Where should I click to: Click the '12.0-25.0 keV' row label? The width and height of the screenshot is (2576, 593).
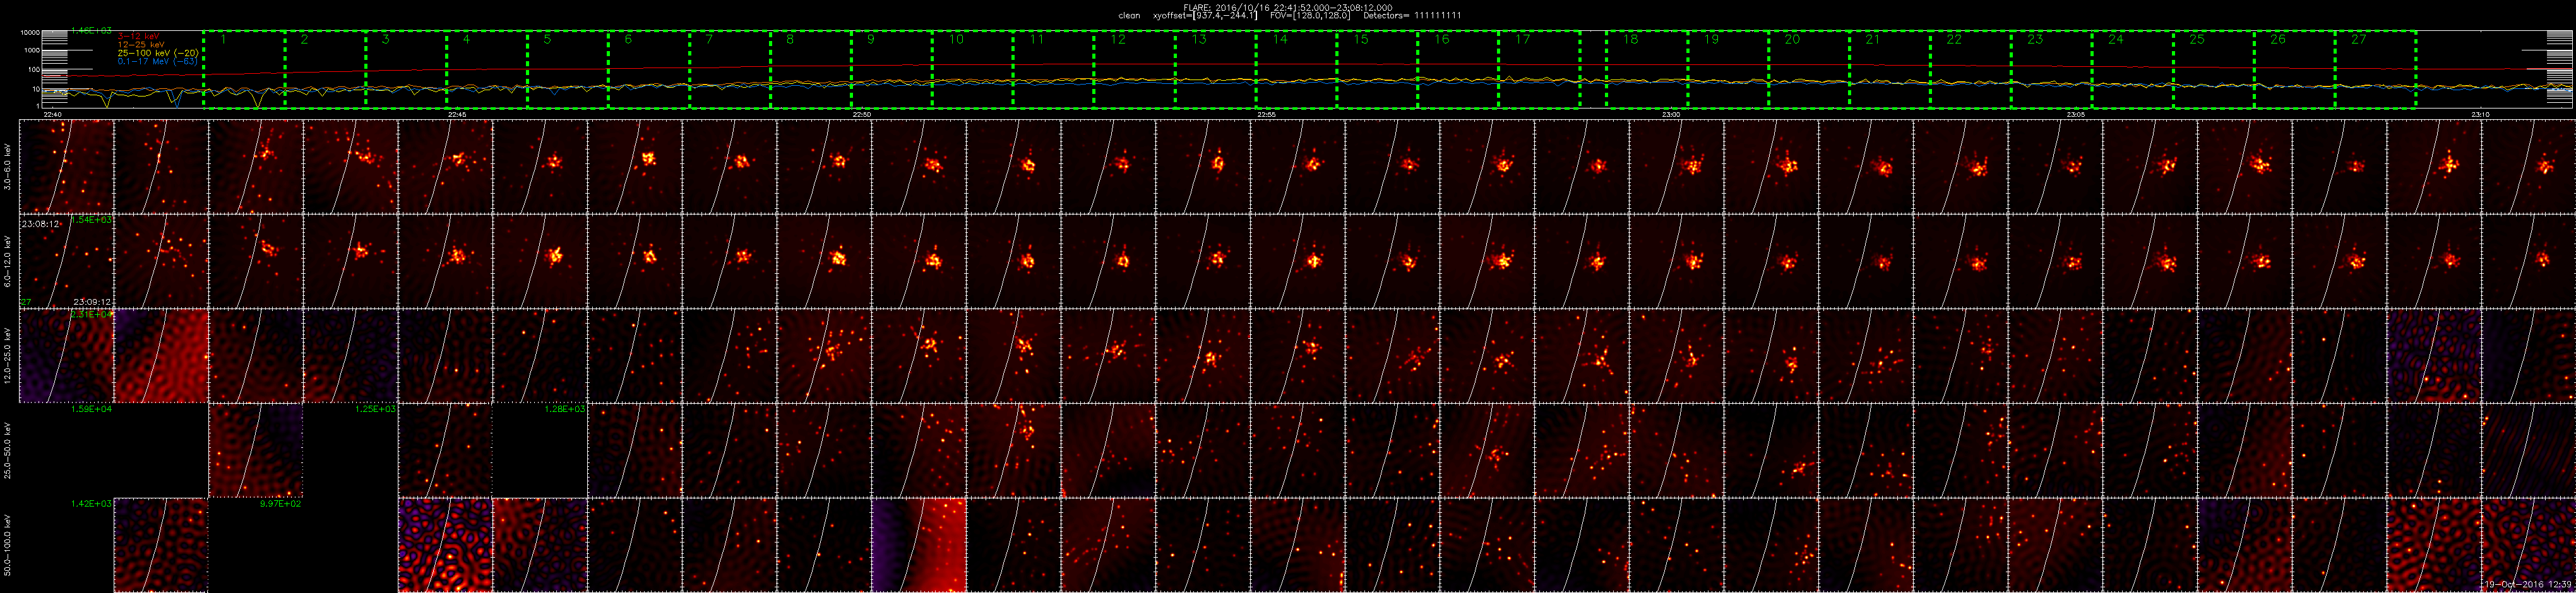(x=9, y=356)
